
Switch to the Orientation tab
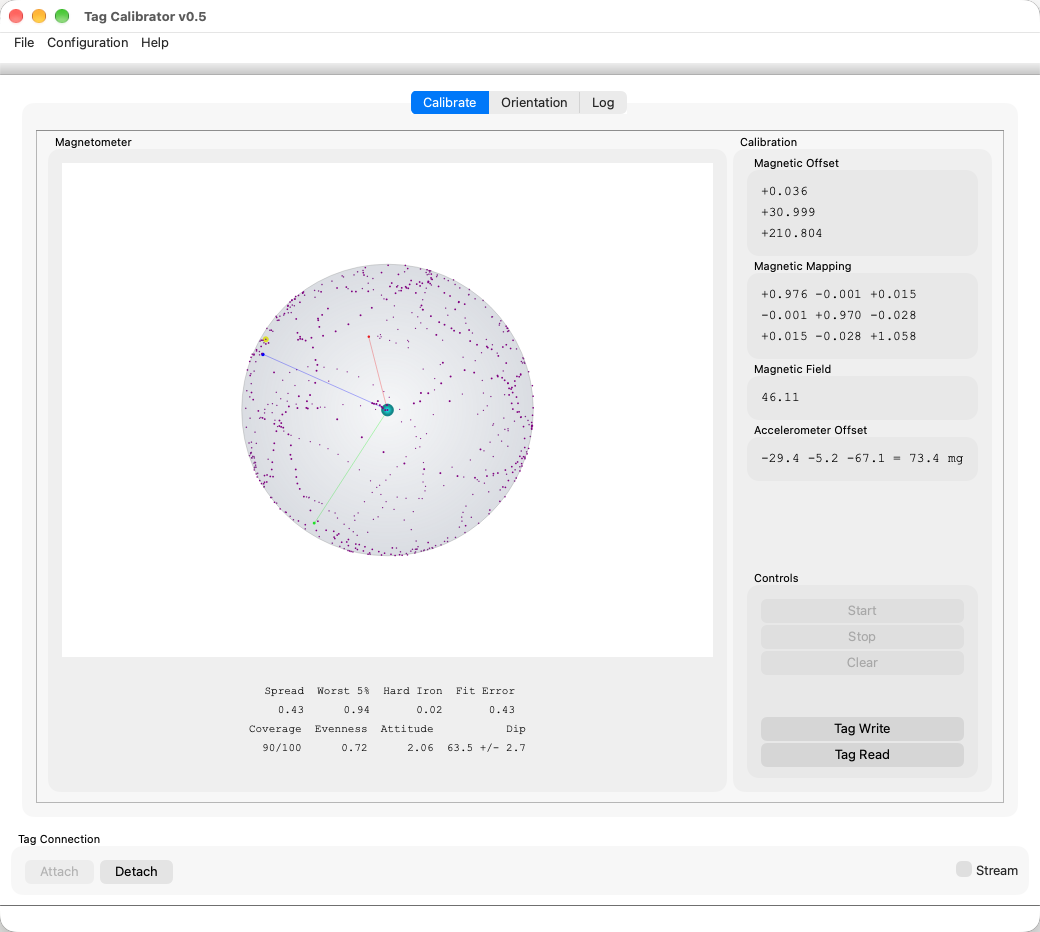534,103
